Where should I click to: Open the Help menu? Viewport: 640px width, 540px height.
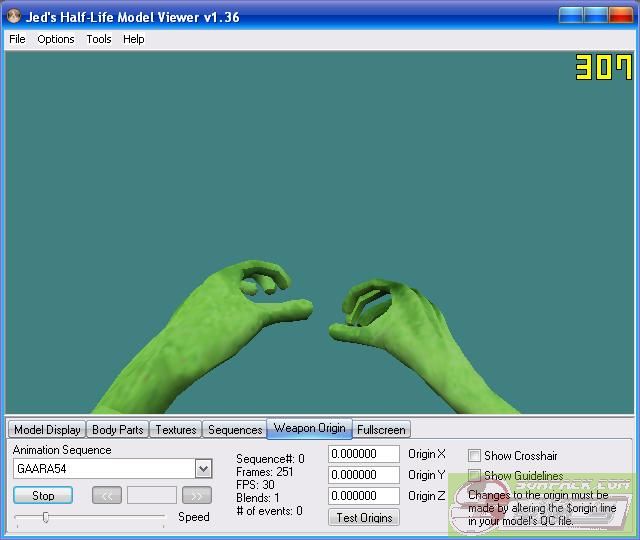(x=134, y=39)
